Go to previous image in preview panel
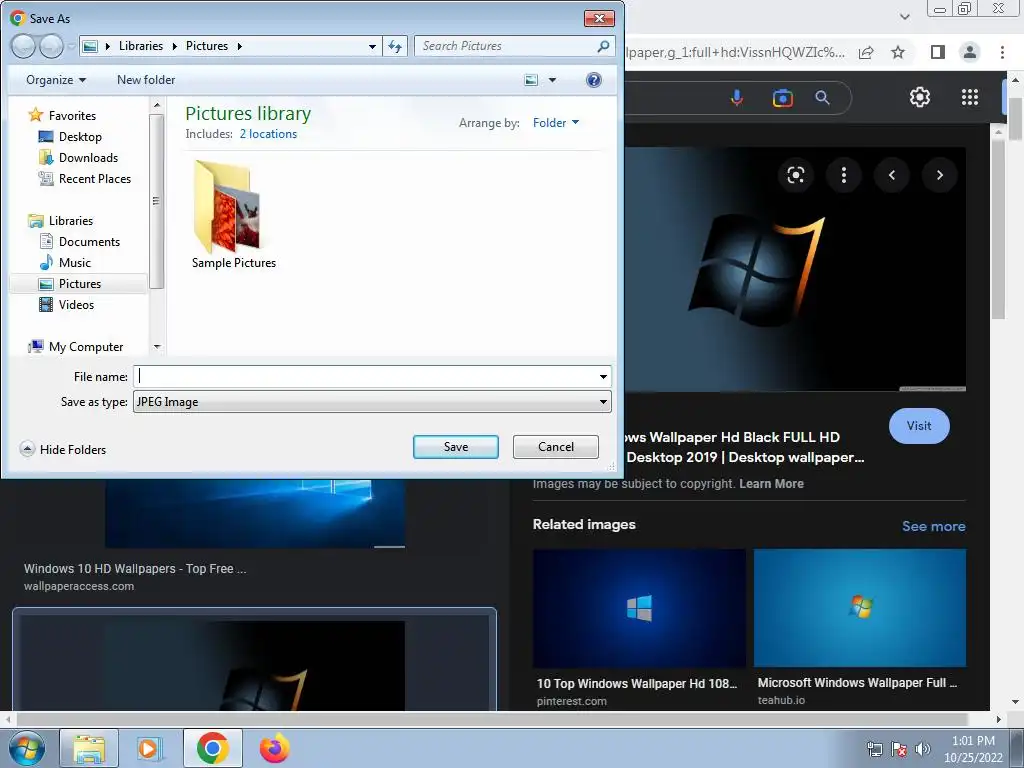Image resolution: width=1024 pixels, height=768 pixels. click(891, 175)
